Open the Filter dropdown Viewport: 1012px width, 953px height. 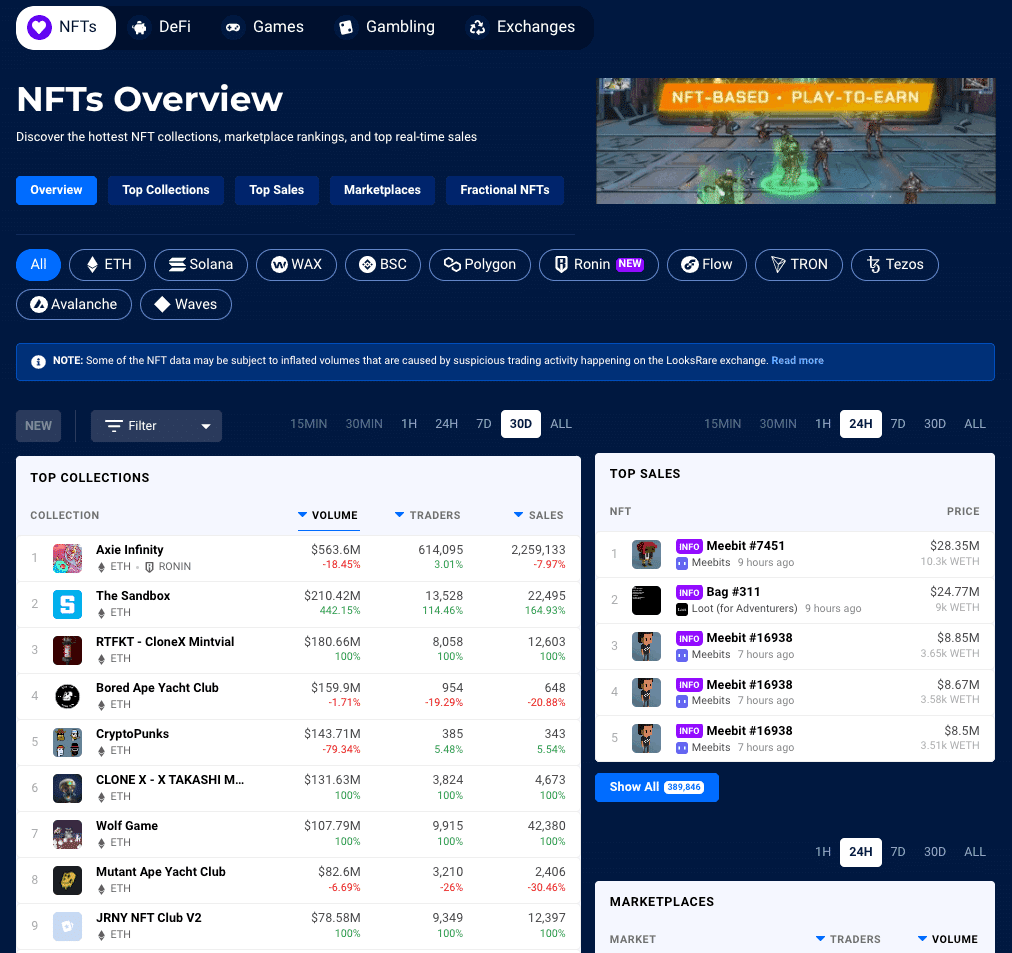[x=156, y=426]
